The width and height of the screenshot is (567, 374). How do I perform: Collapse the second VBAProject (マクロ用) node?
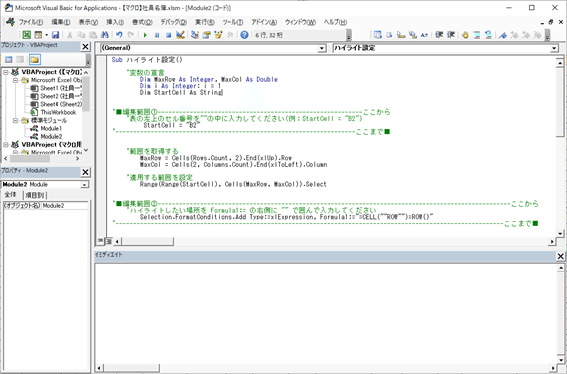[x=6, y=145]
